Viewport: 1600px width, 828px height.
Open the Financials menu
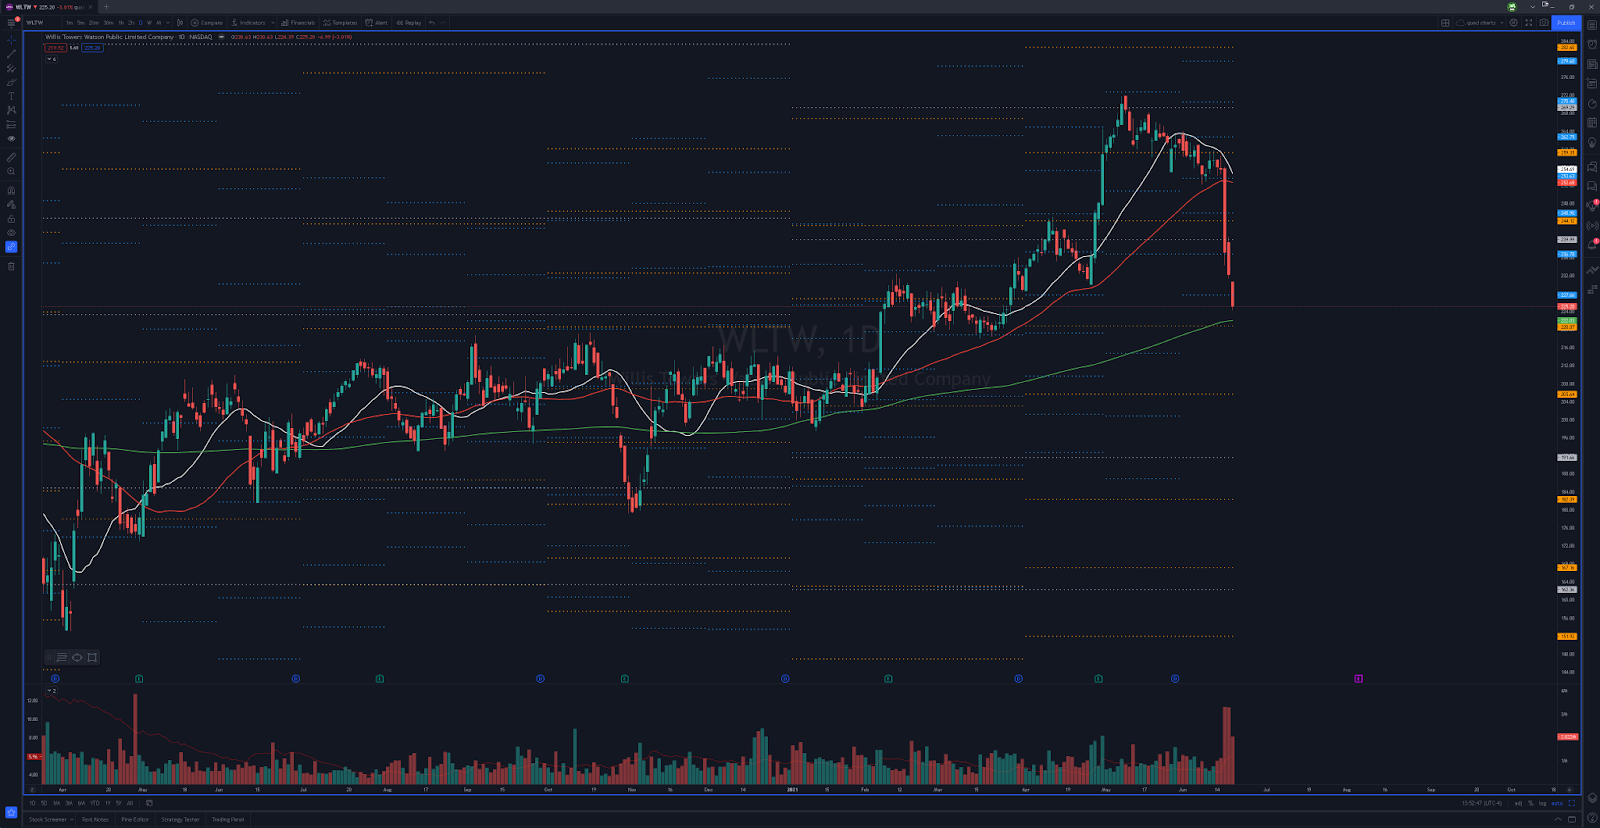click(x=298, y=22)
